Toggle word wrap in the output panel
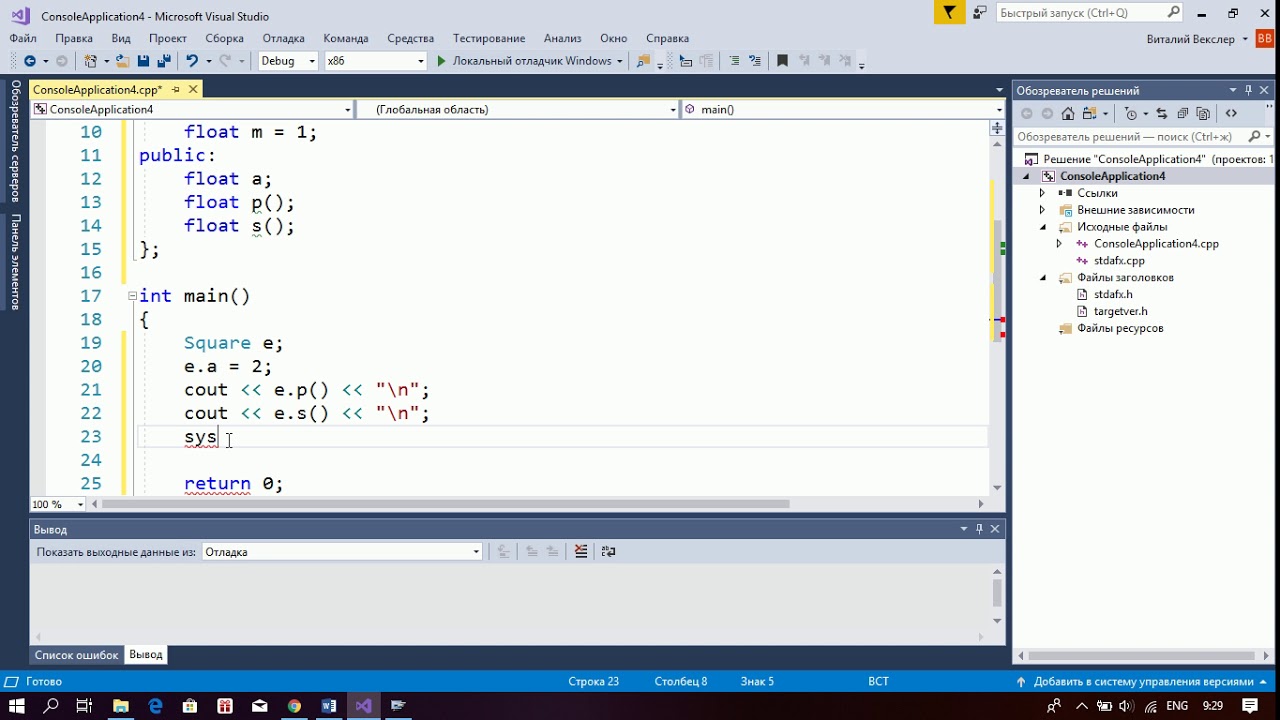Viewport: 1280px width, 720px height. pyautogui.click(x=608, y=551)
